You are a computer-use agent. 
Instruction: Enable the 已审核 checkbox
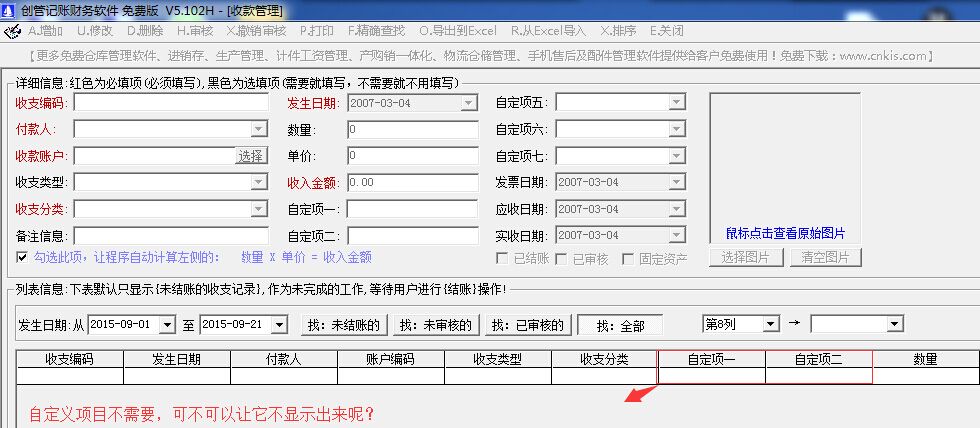pyautogui.click(x=565, y=259)
